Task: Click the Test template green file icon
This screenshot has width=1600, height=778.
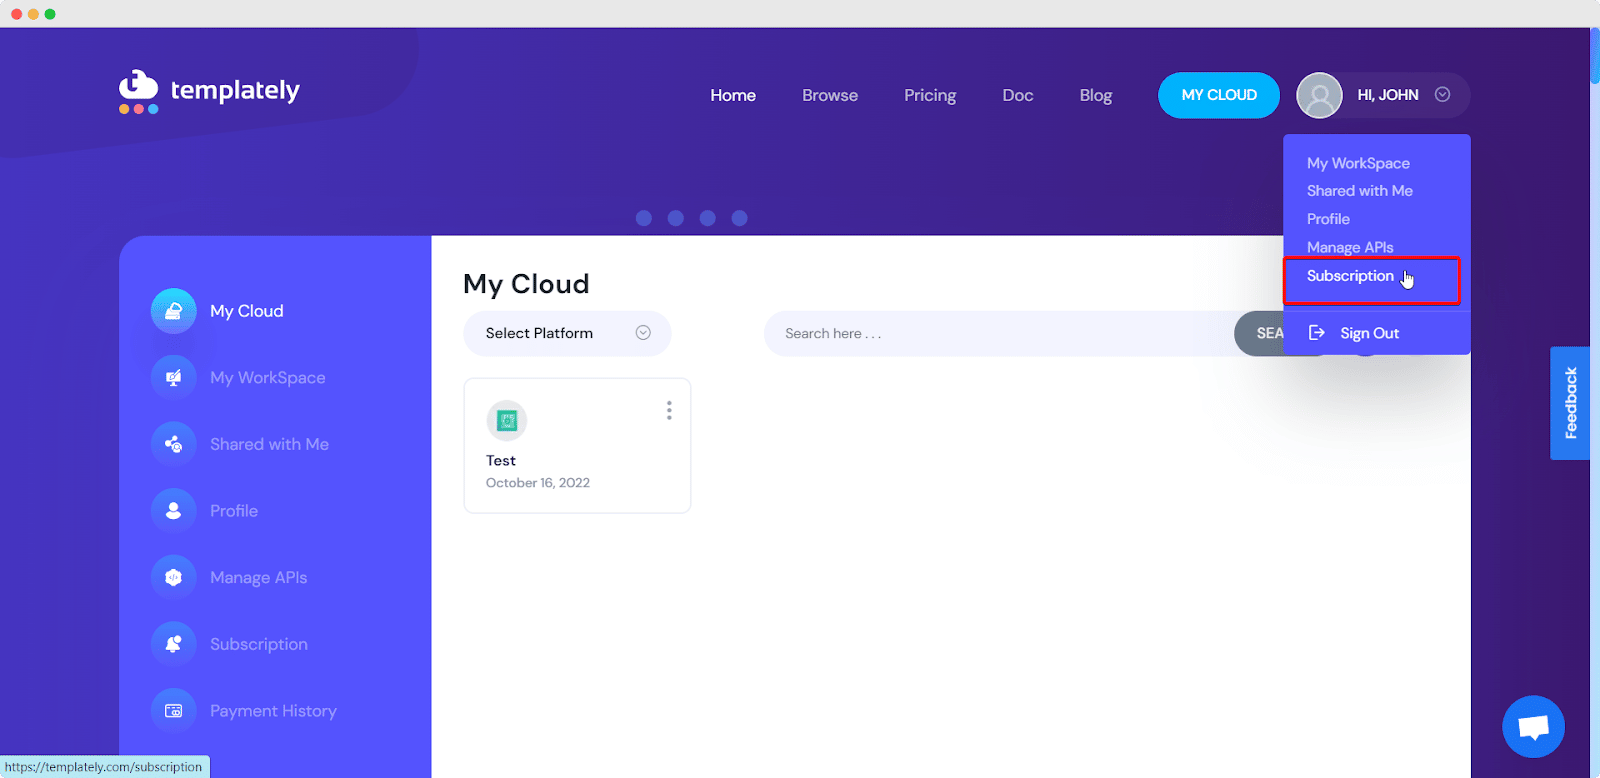Action: point(507,421)
